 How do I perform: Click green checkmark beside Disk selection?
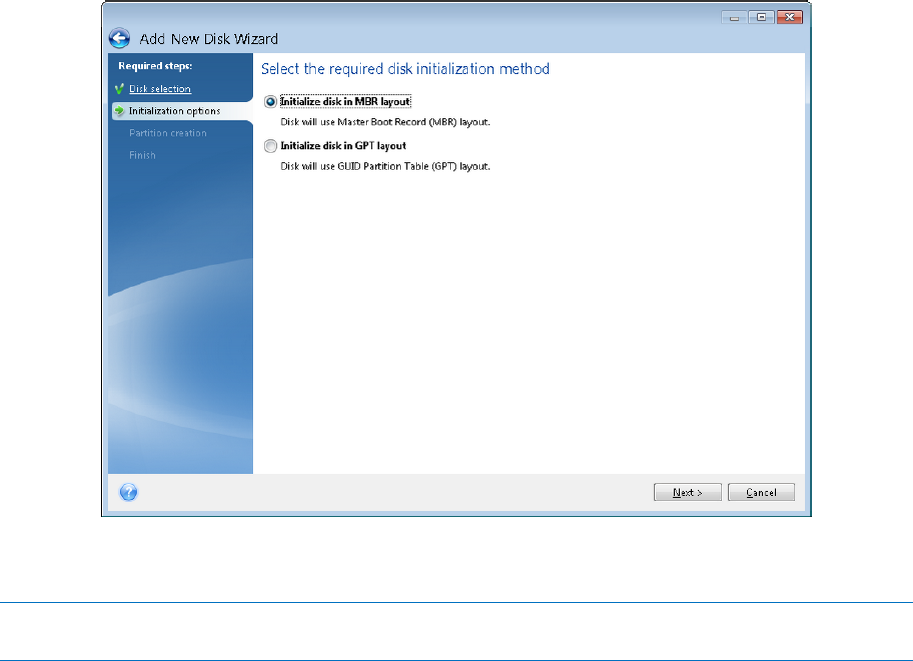[x=119, y=89]
